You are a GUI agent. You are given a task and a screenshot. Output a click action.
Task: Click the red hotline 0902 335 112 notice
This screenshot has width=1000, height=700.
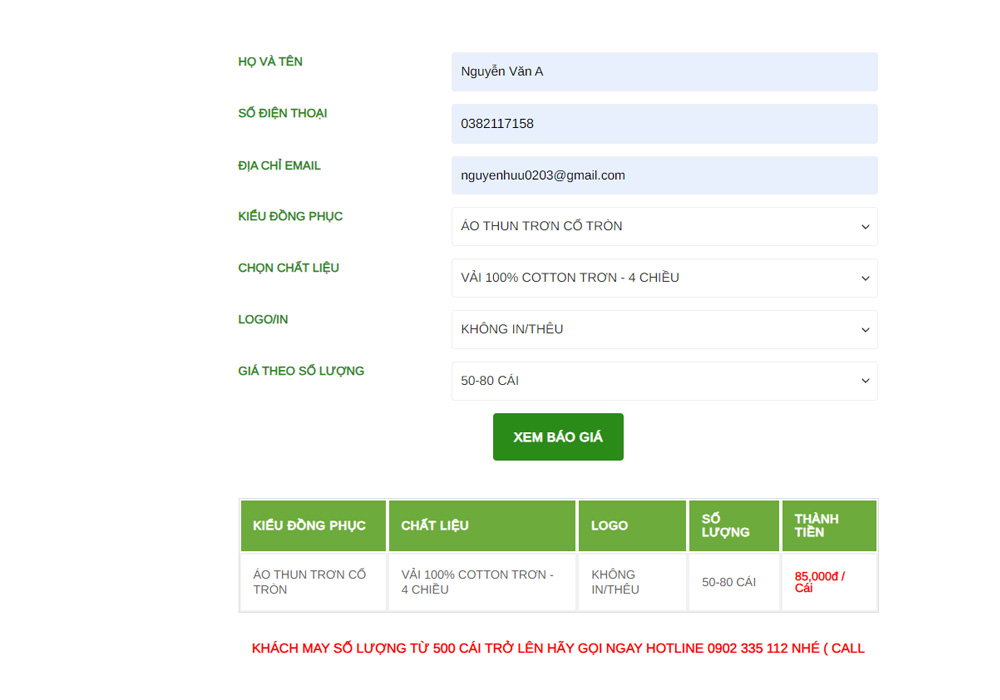pos(558,648)
